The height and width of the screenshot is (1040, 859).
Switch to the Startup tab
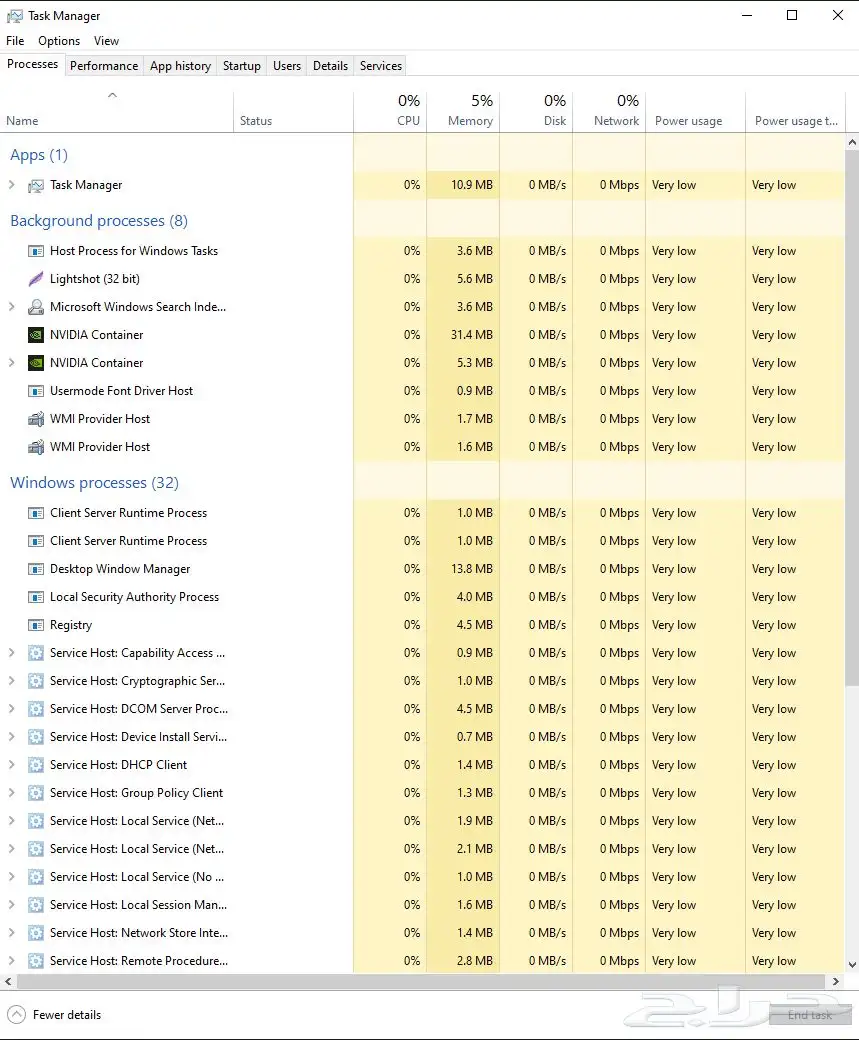tap(241, 66)
